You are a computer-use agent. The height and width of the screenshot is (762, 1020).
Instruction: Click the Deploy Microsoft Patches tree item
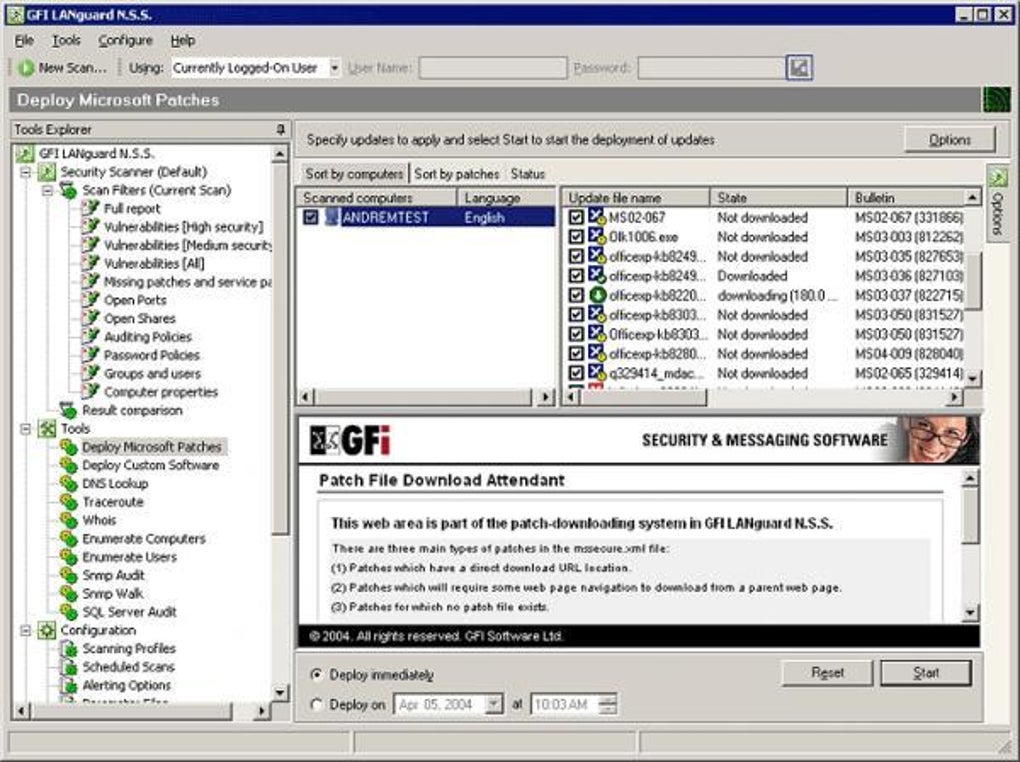click(152, 447)
